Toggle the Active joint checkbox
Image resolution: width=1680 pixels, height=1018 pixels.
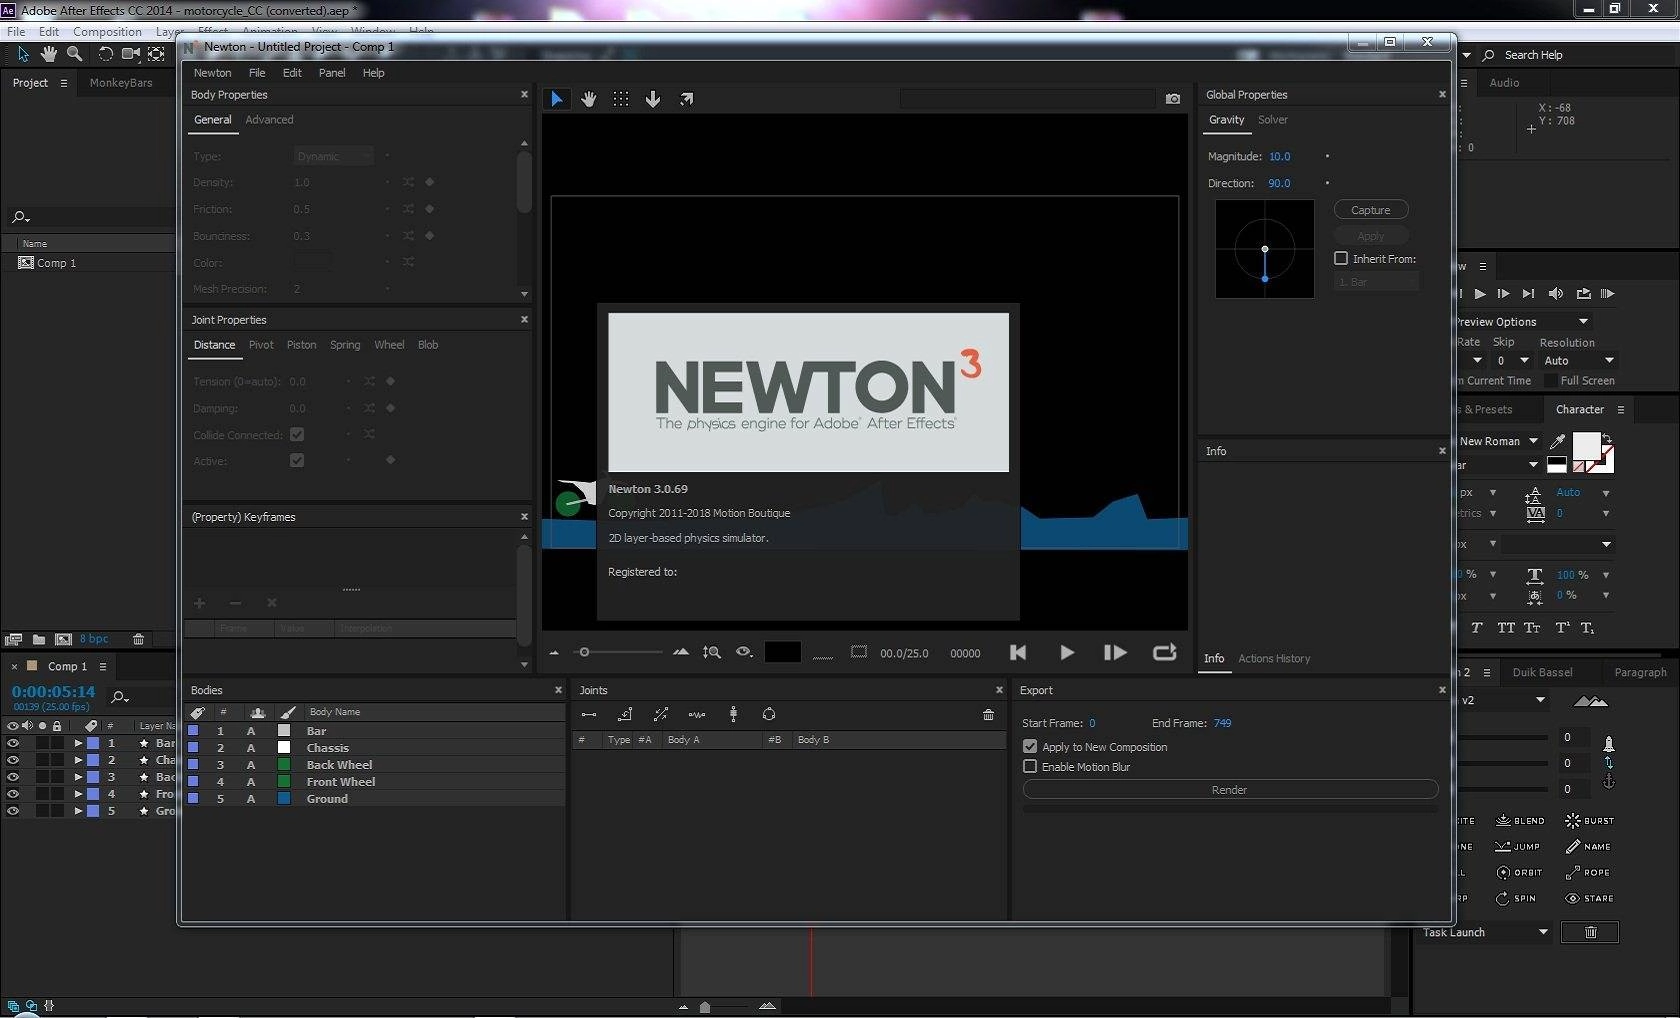[297, 460]
